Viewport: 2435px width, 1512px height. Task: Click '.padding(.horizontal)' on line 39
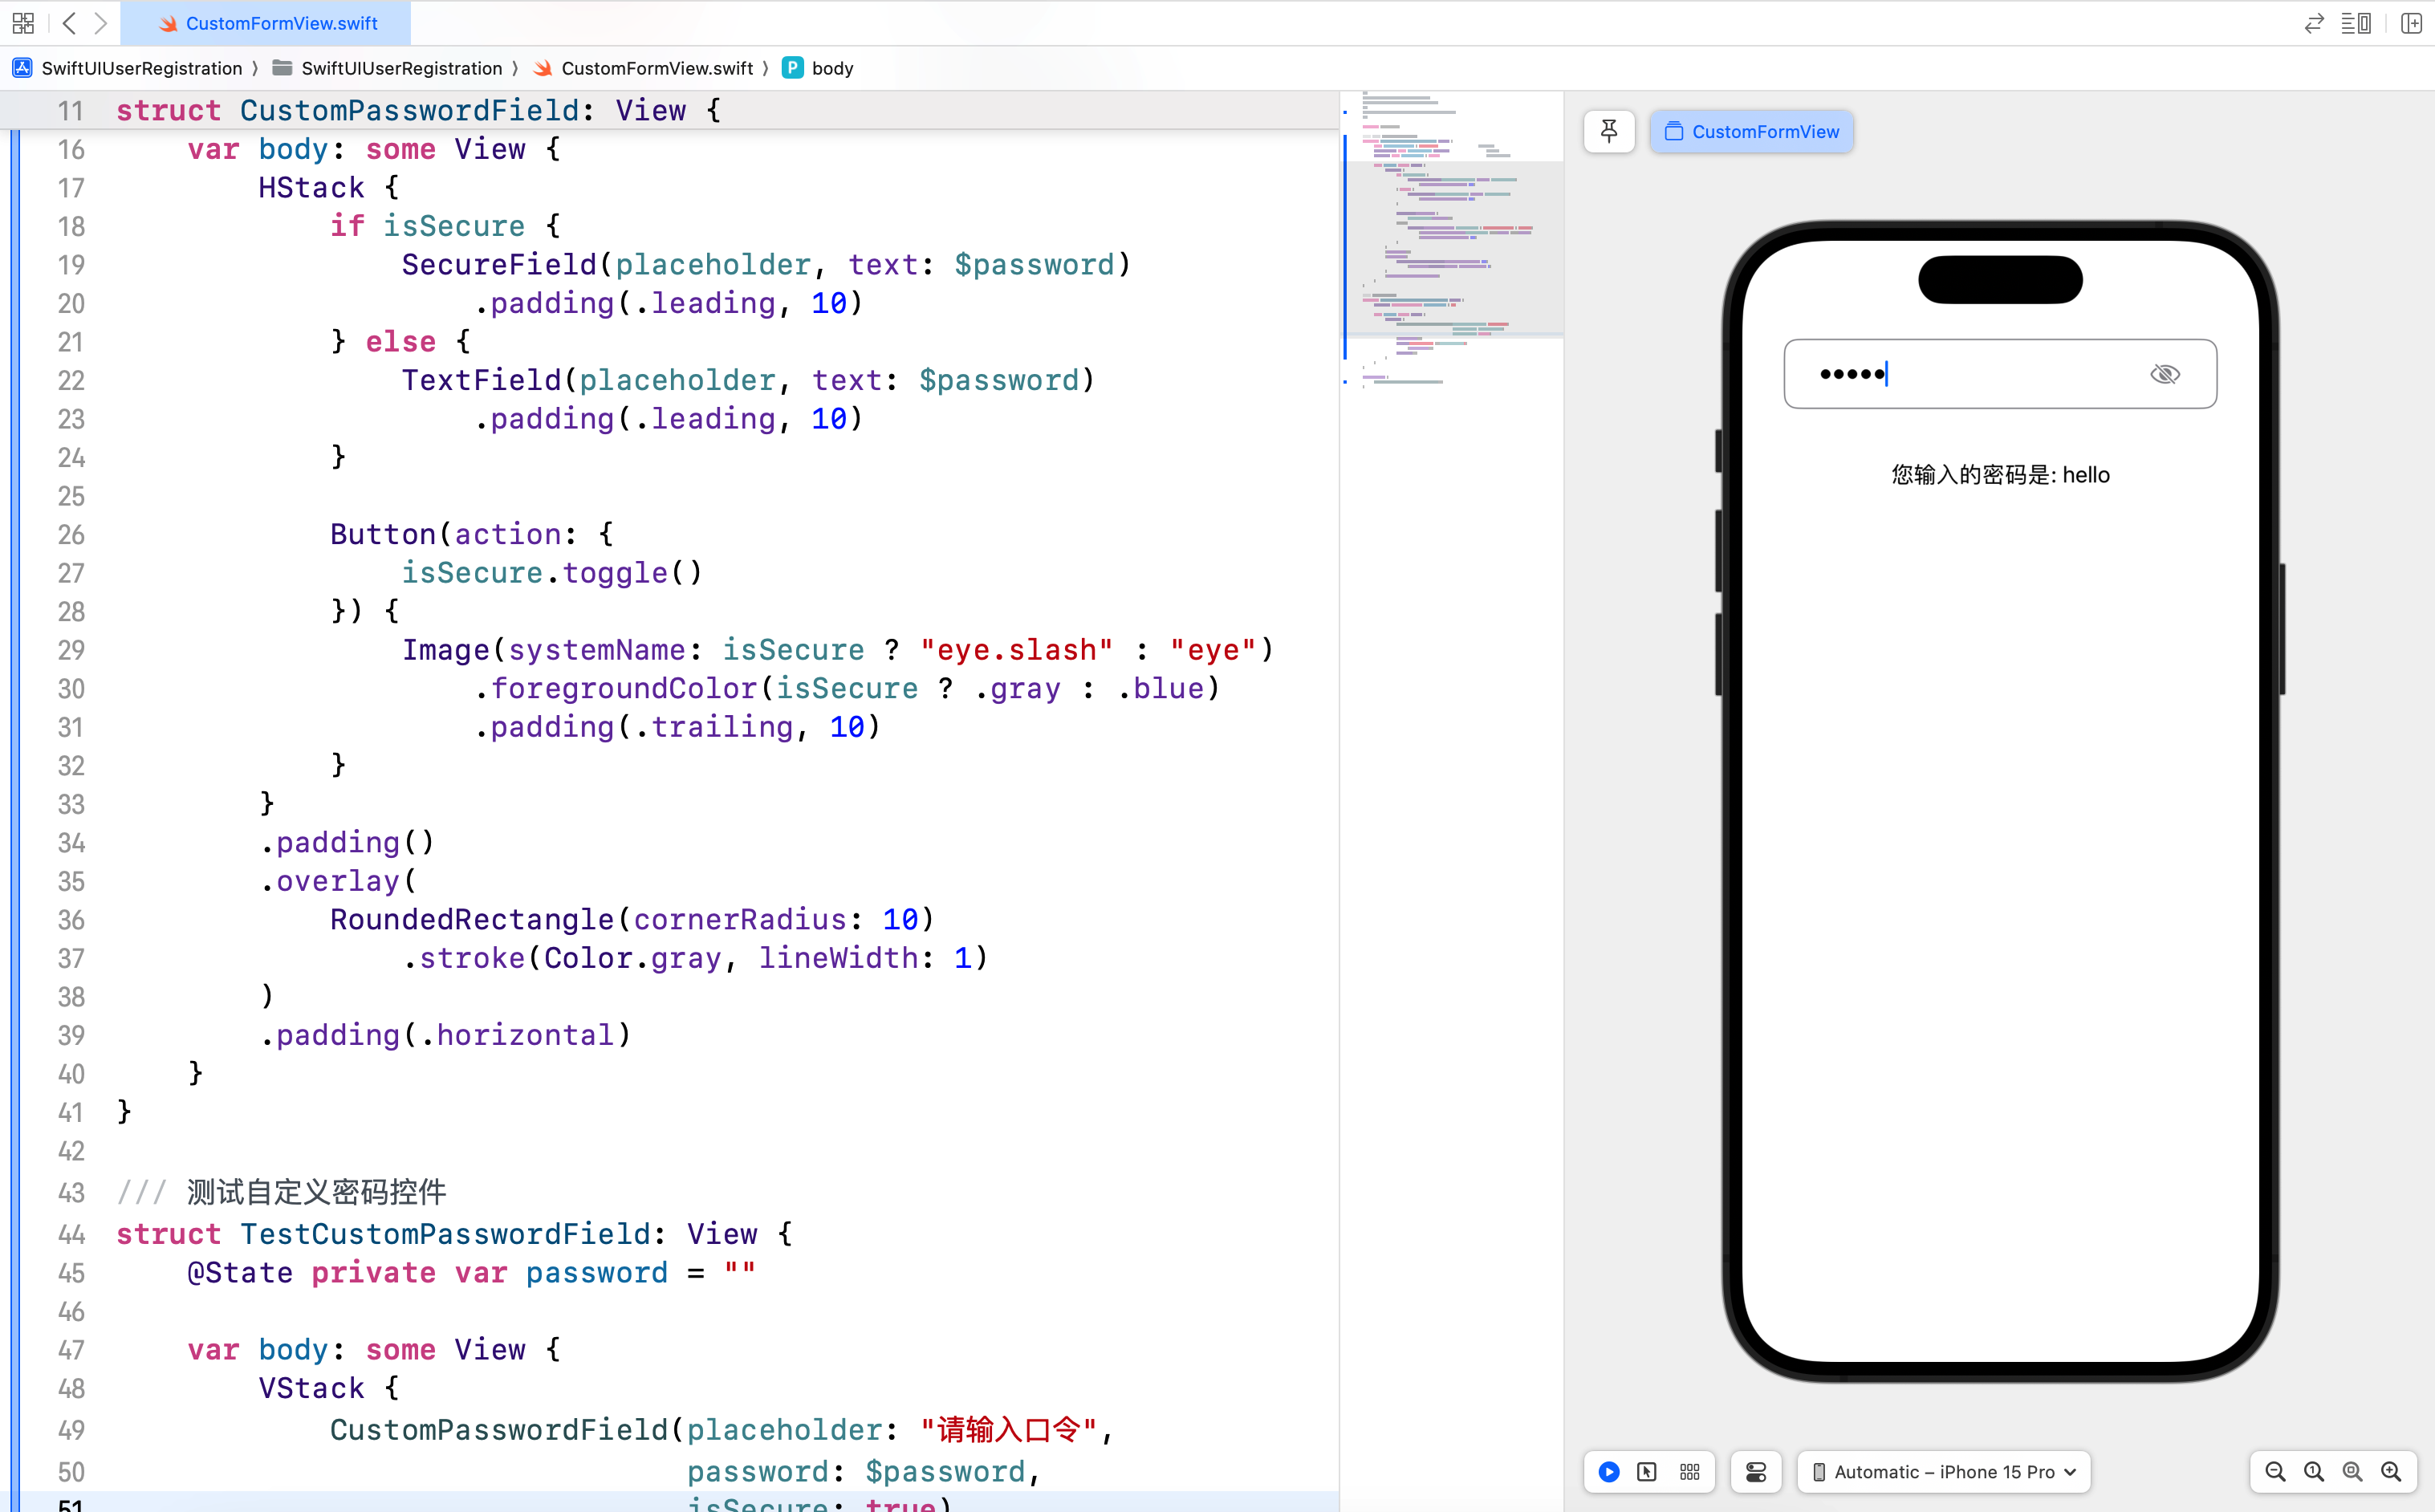coord(446,1035)
